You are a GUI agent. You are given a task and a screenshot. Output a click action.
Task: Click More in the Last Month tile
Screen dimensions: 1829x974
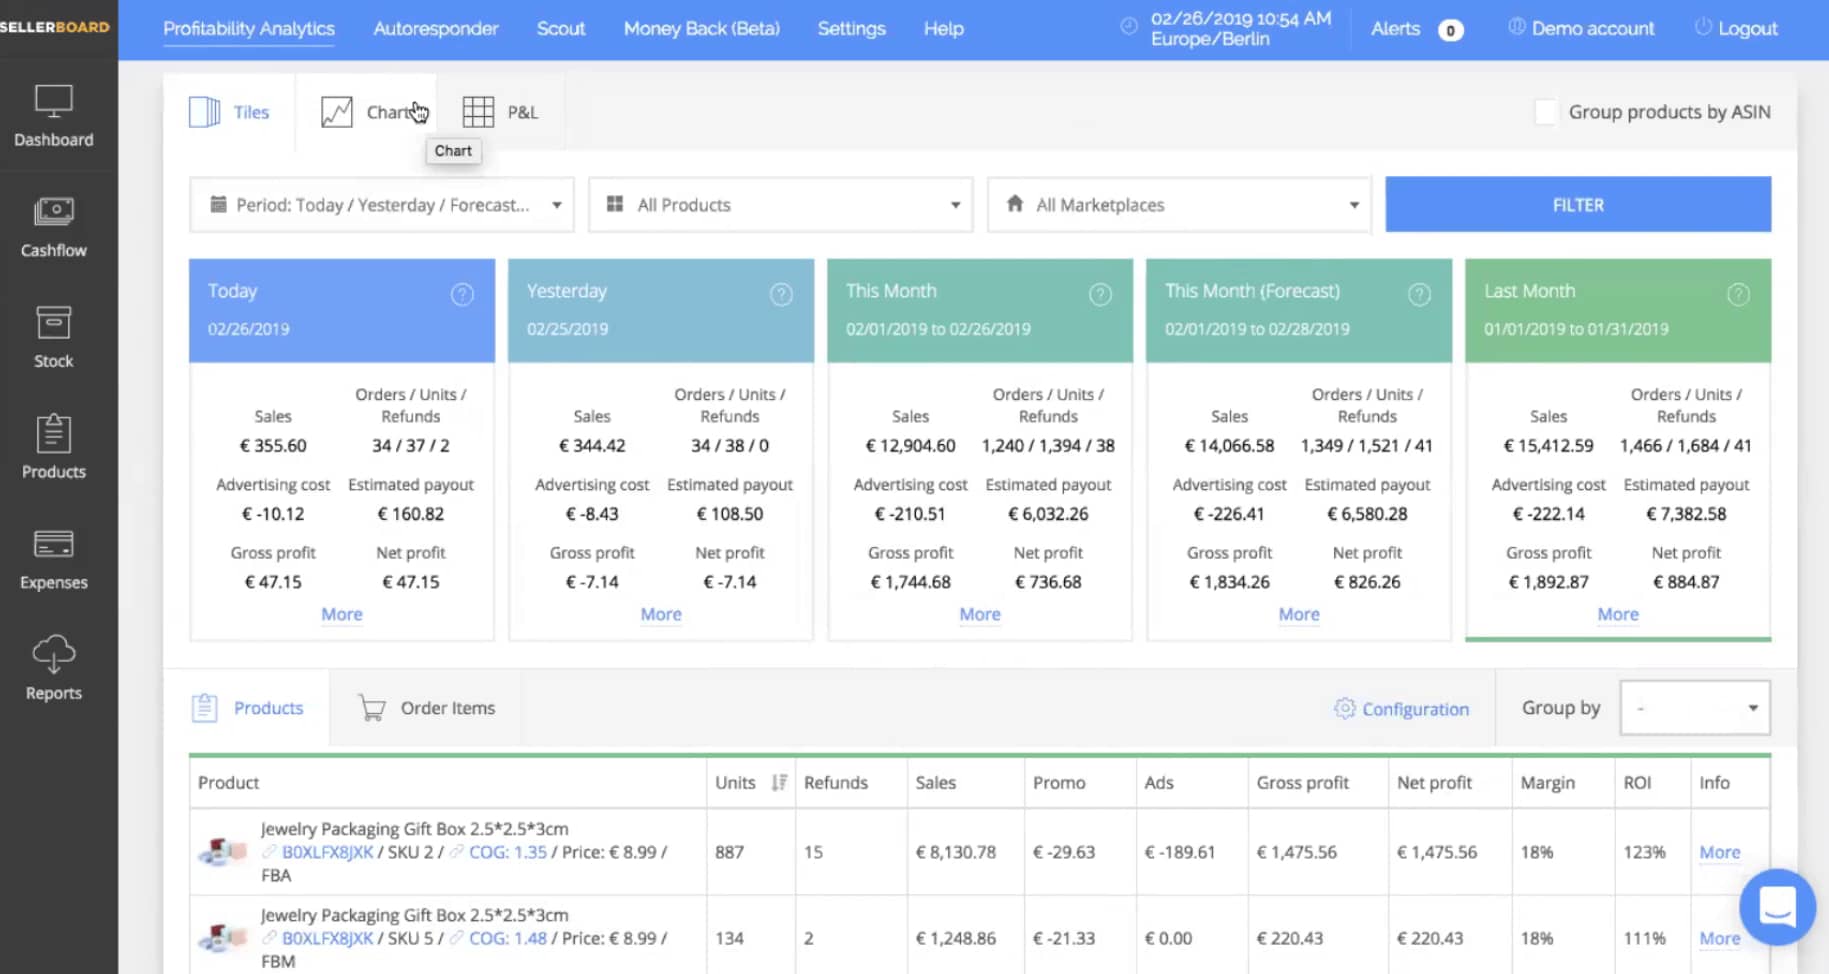(1618, 614)
